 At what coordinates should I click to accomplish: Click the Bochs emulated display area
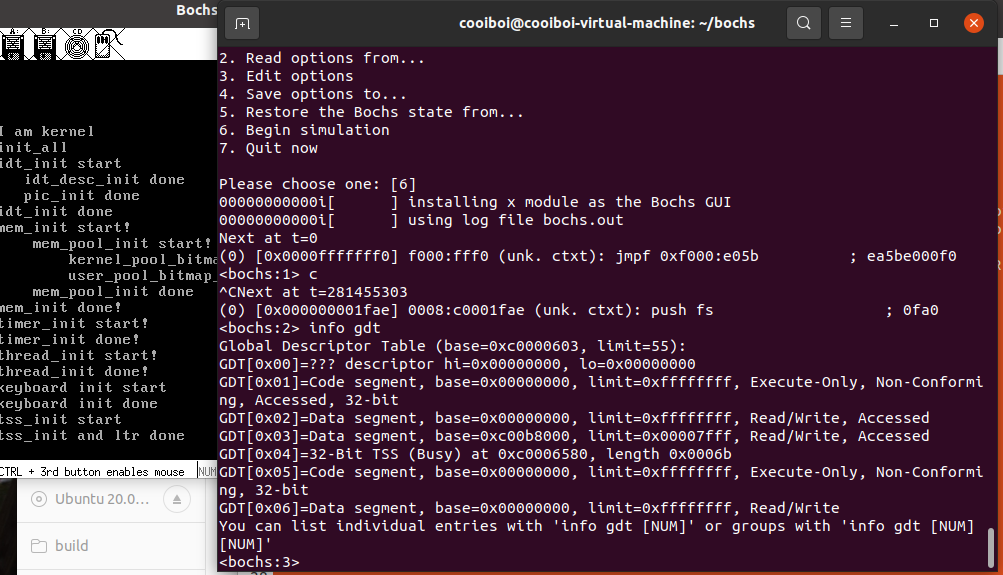pyautogui.click(x=109, y=259)
